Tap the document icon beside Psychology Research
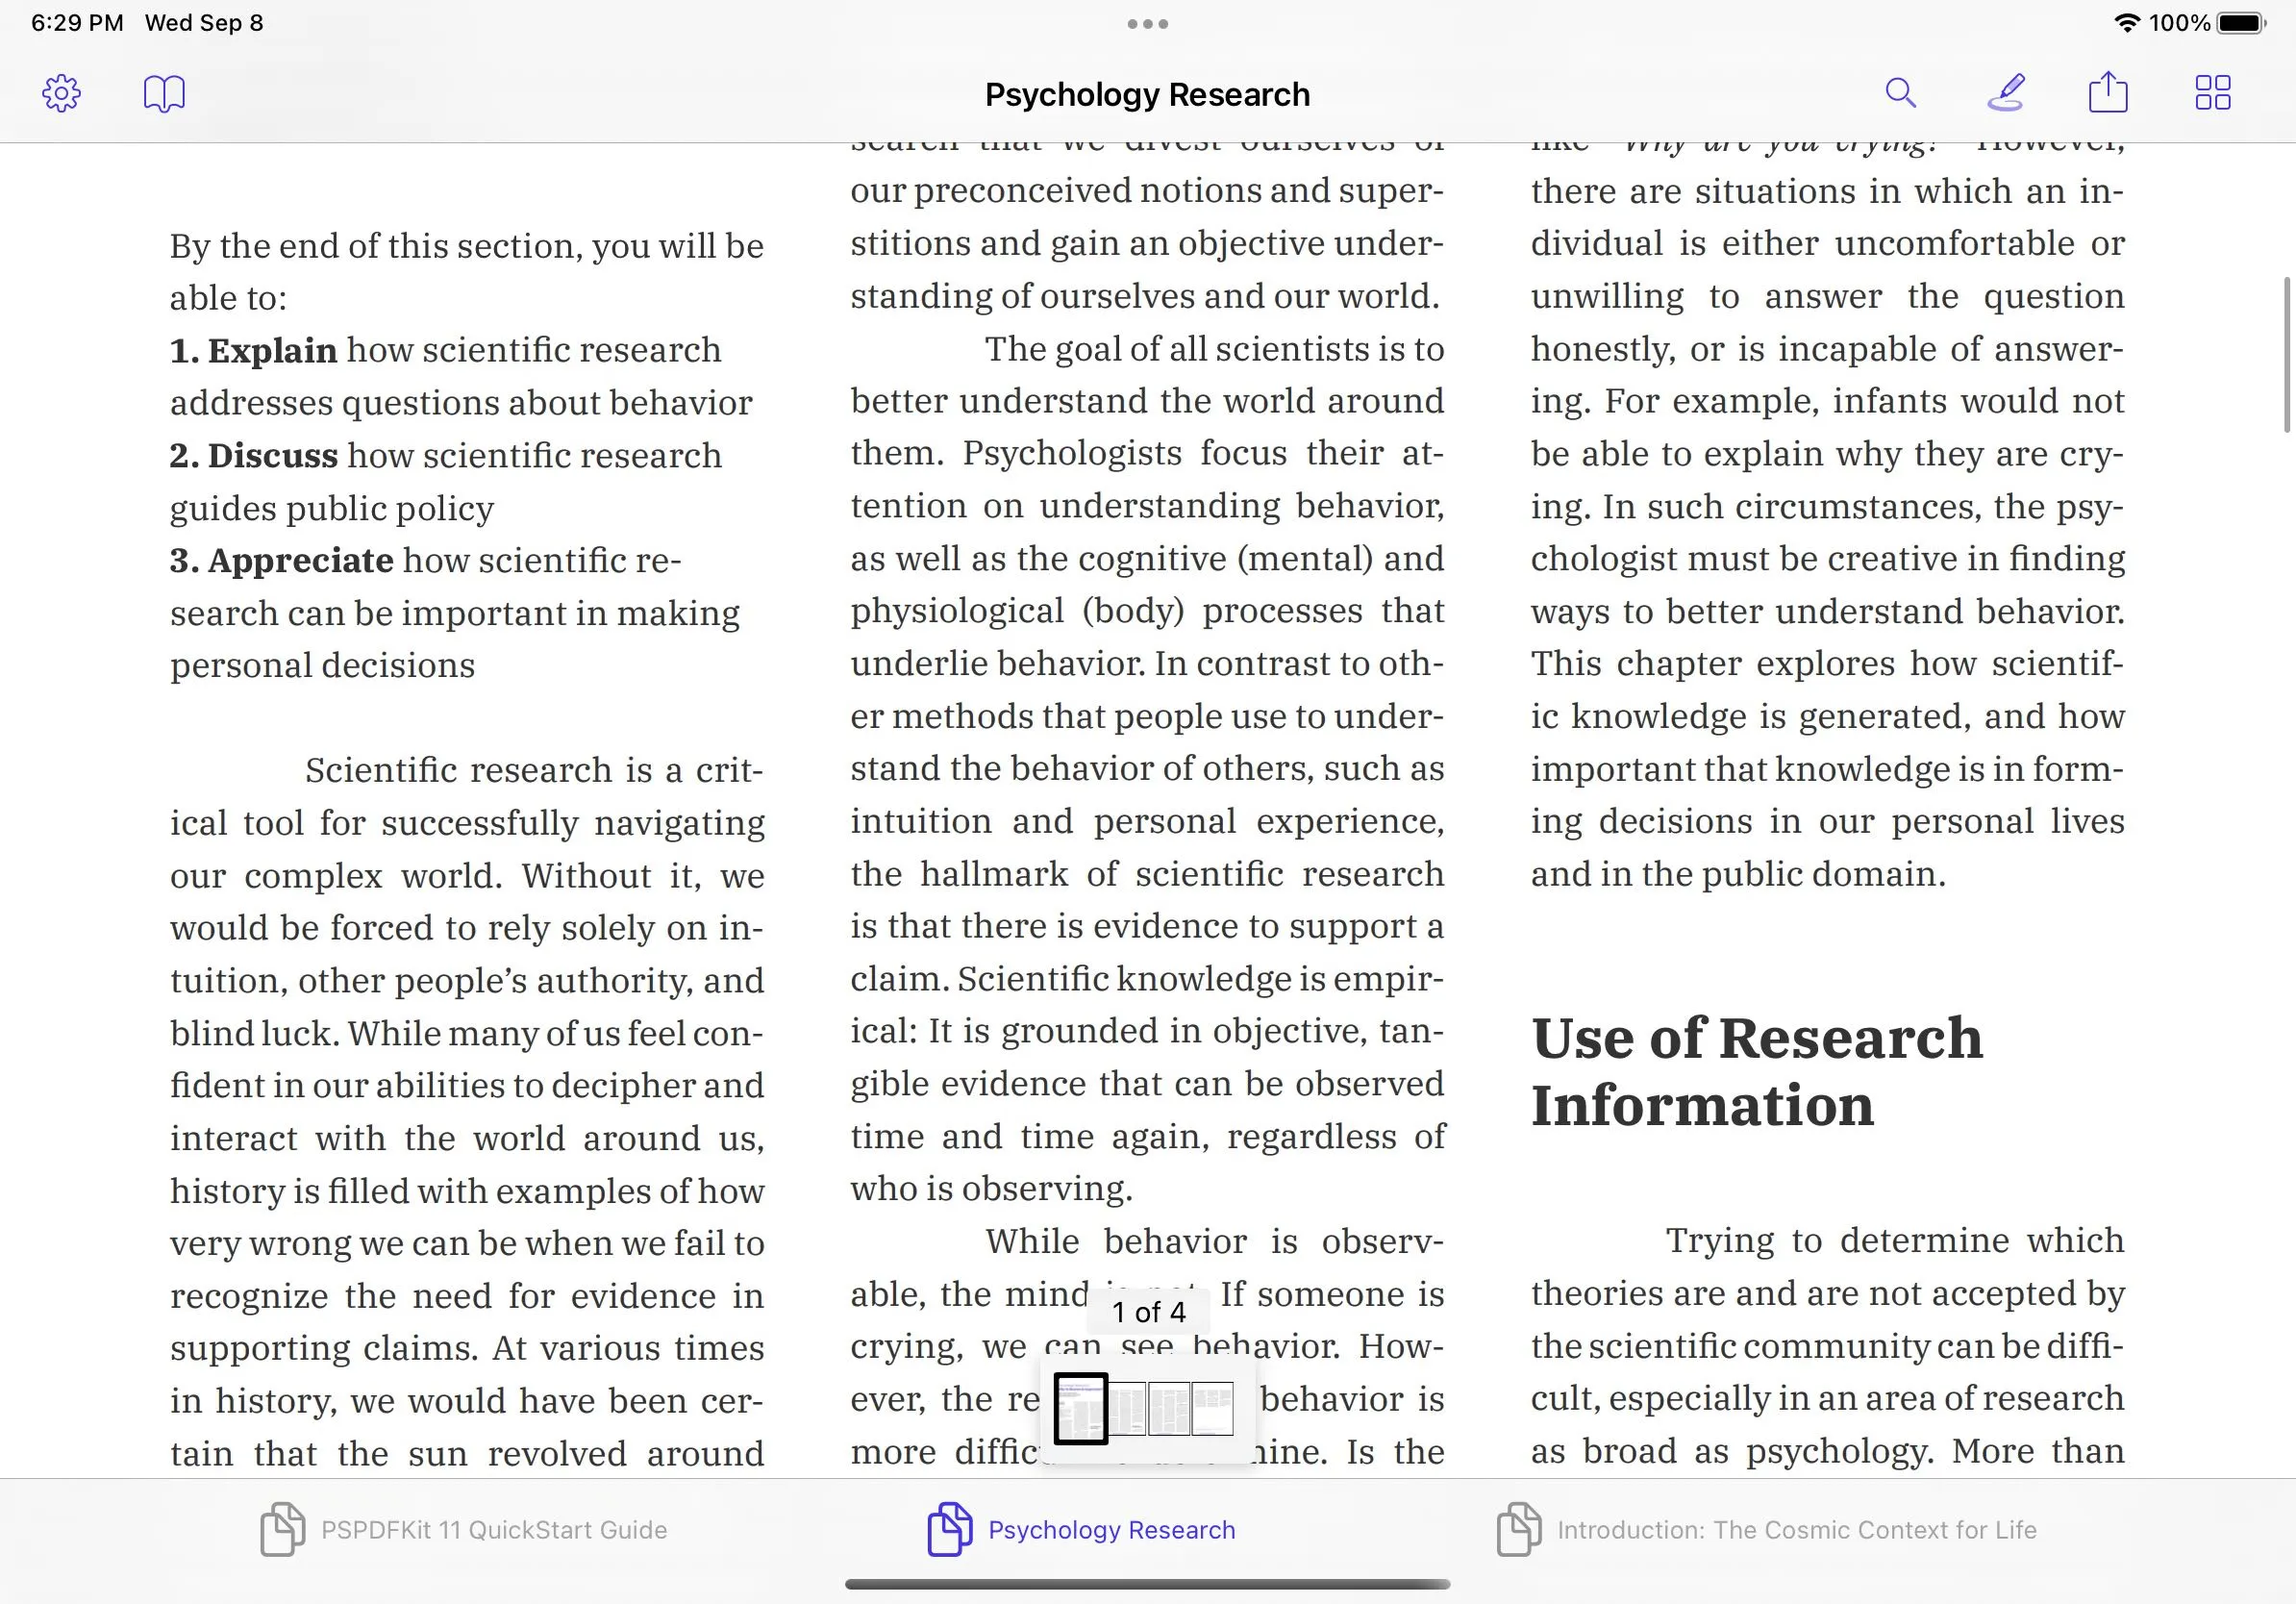The height and width of the screenshot is (1604, 2296). tap(948, 1529)
